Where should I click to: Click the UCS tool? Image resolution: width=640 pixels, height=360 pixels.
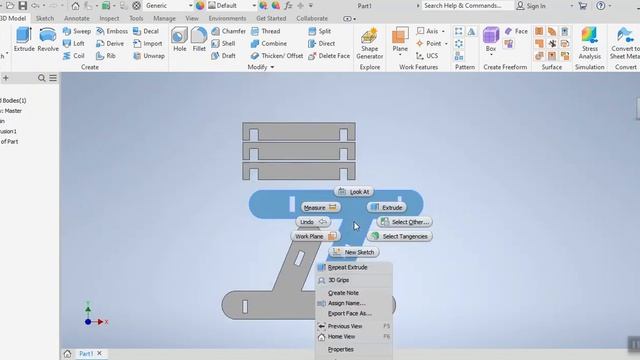point(427,56)
